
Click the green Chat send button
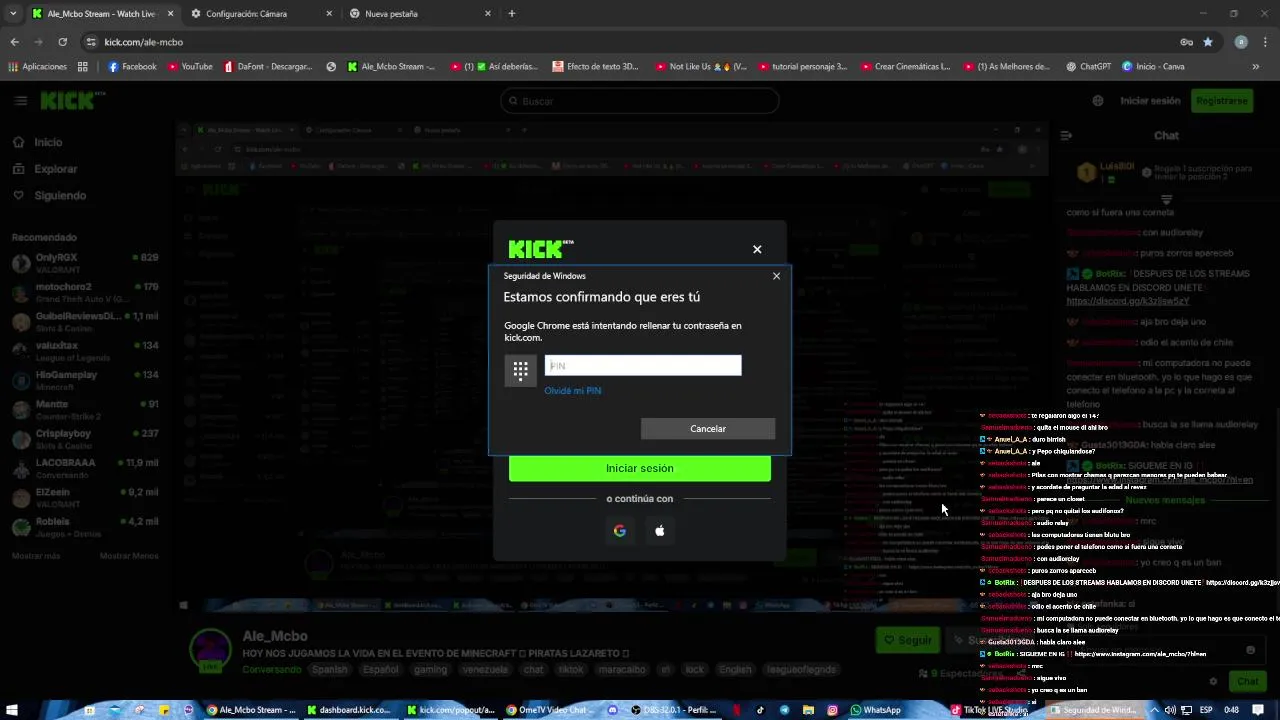(1248, 681)
